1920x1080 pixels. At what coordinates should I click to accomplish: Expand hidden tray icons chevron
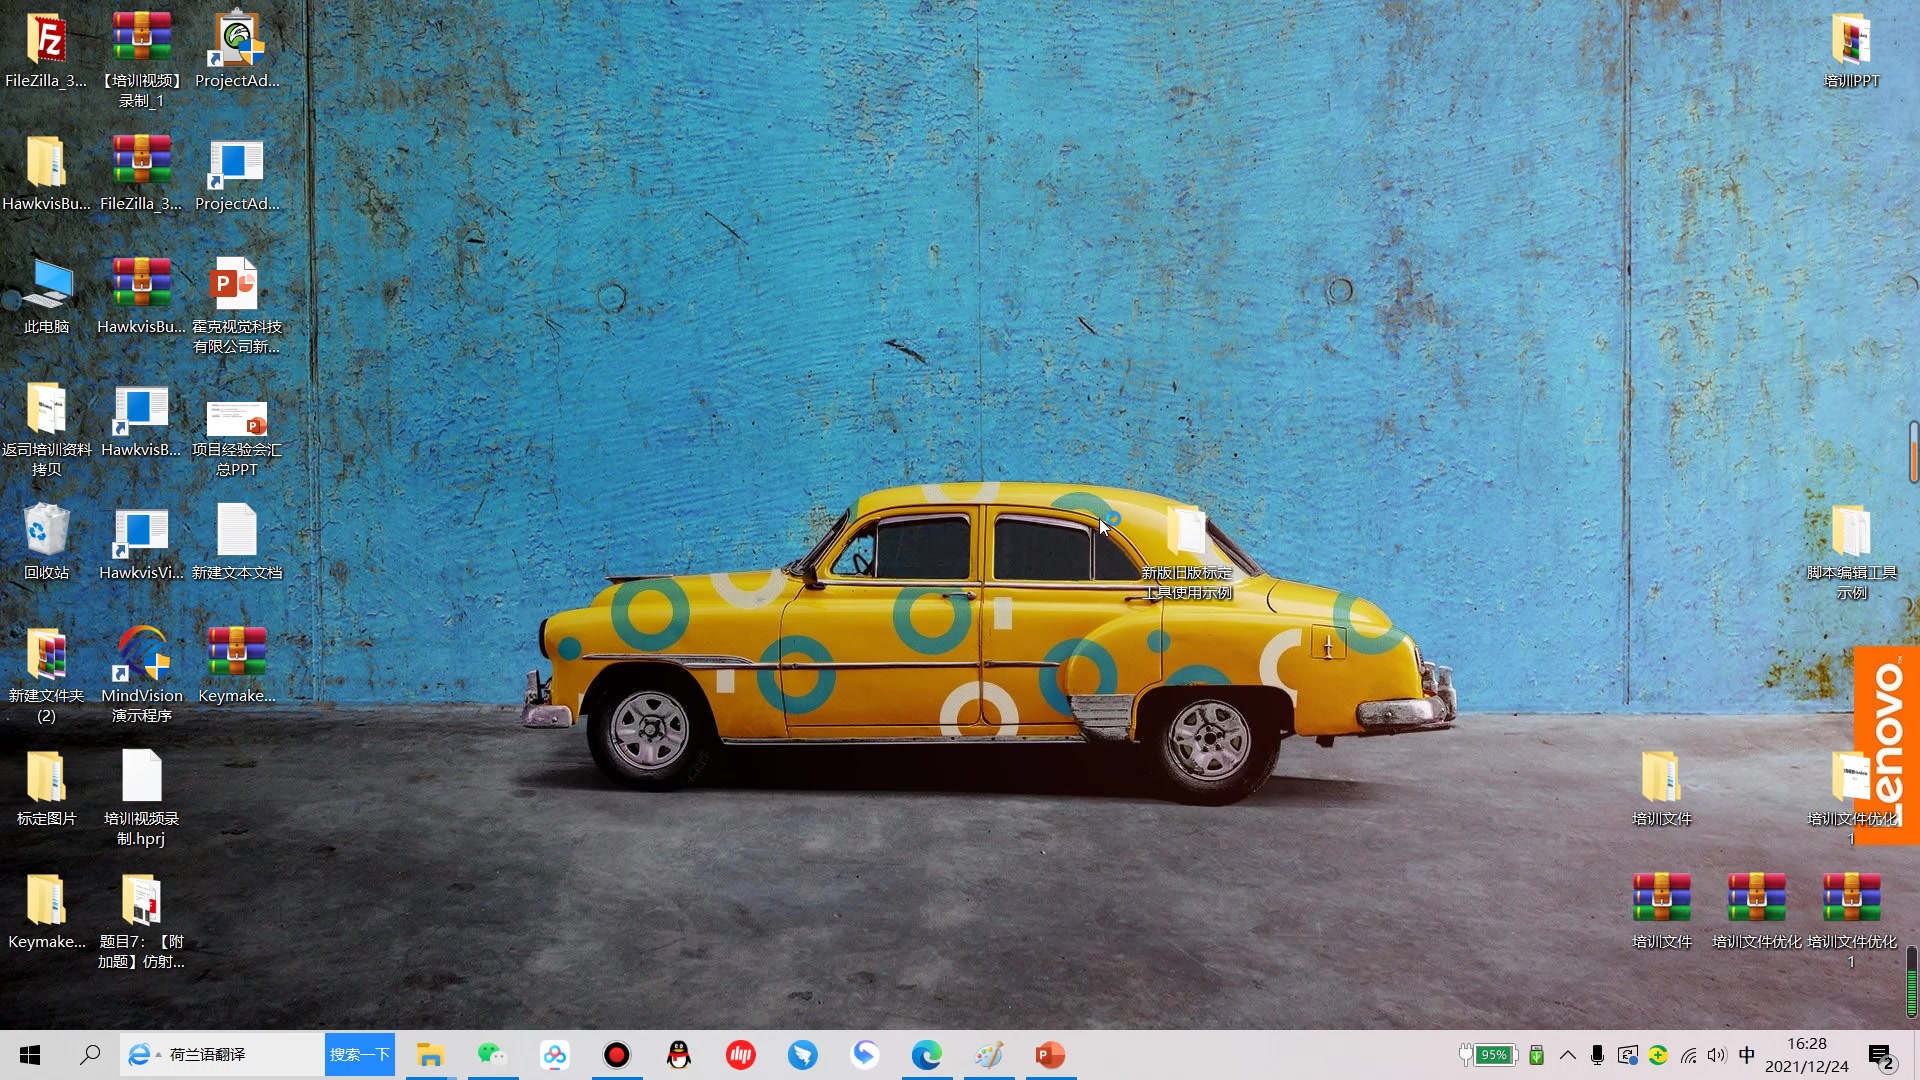coord(1567,1055)
